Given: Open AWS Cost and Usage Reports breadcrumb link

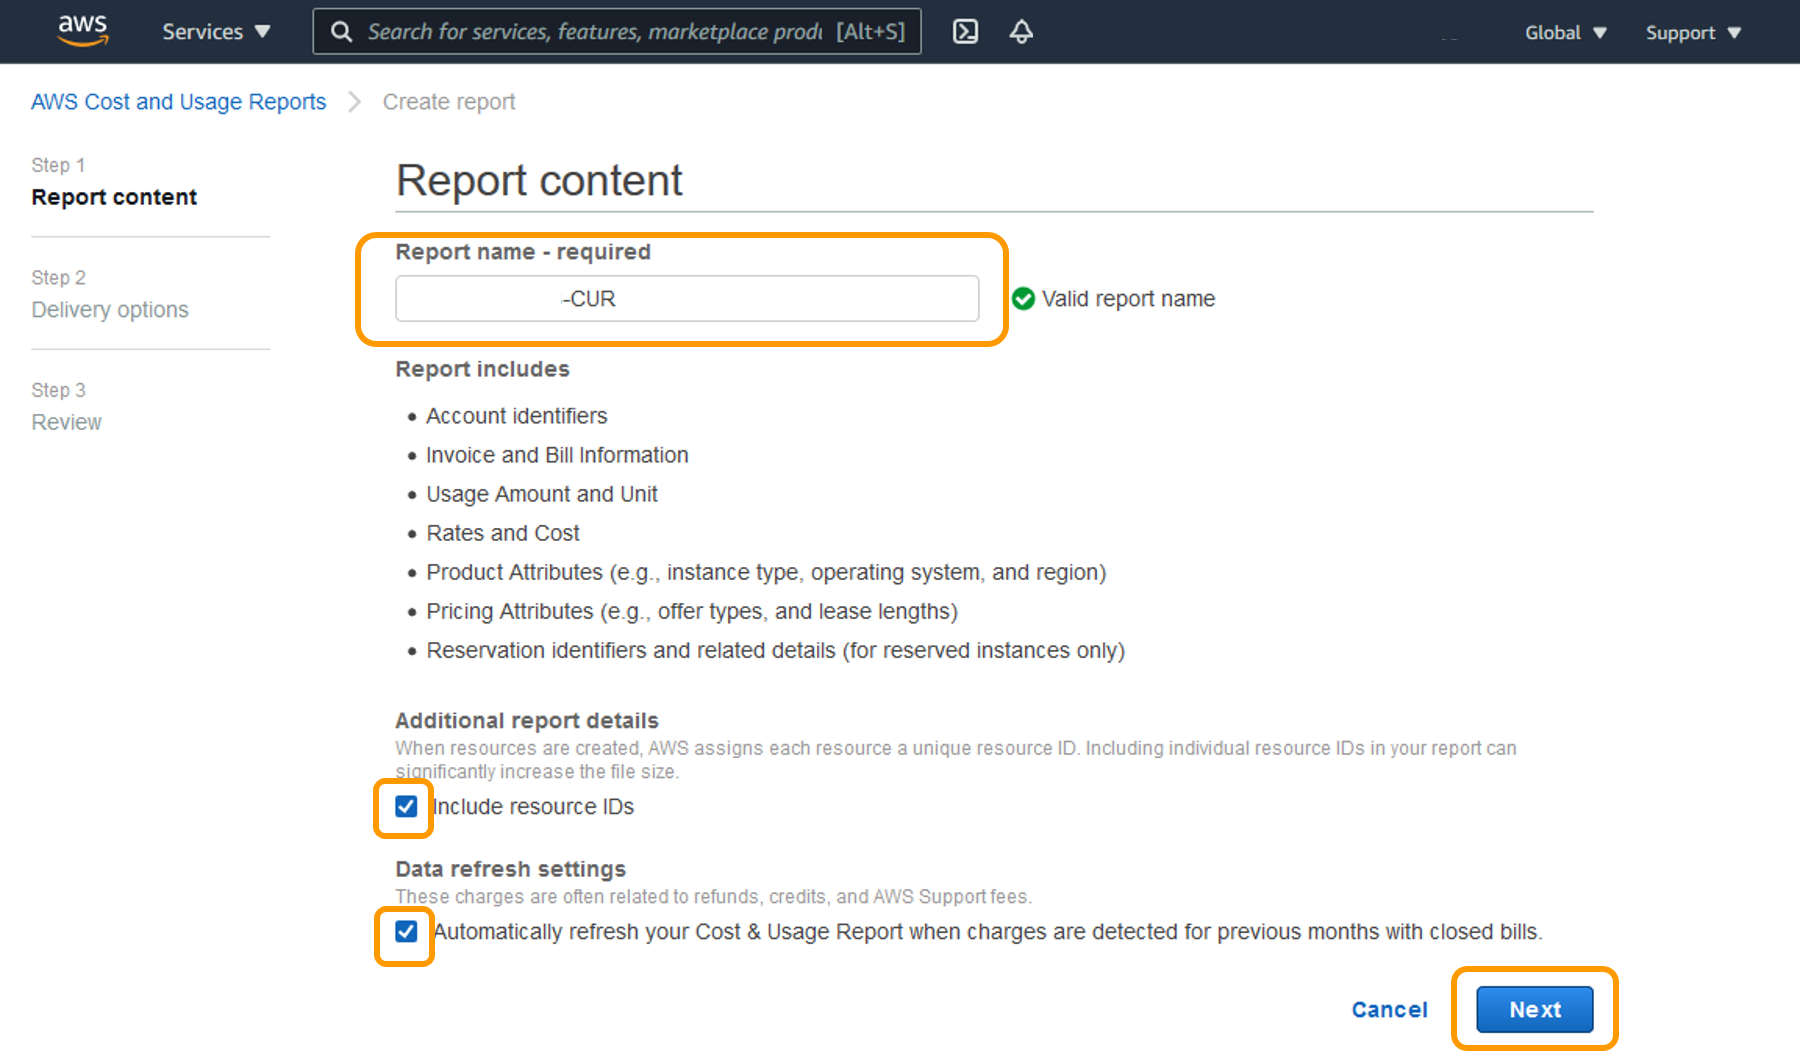Looking at the screenshot, I should click(178, 102).
